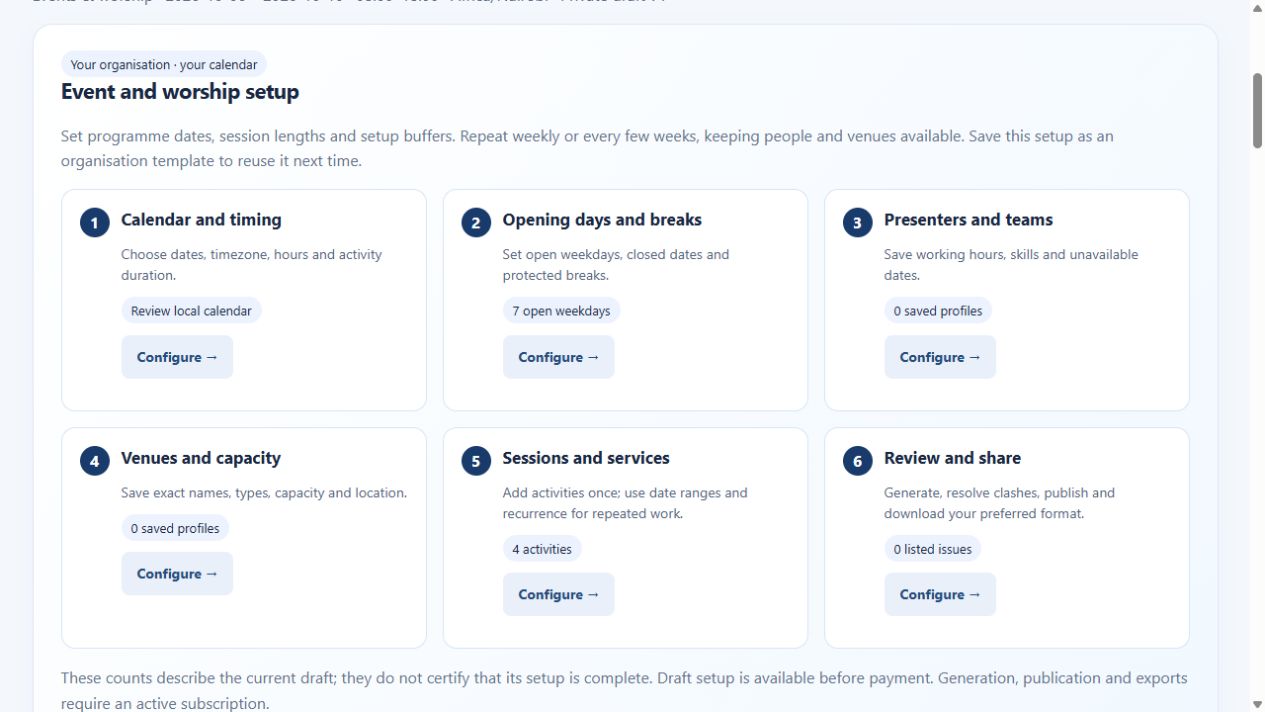Viewport: 1265px width, 712px height.
Task: Open Configure for Sessions and services
Action: point(558,594)
